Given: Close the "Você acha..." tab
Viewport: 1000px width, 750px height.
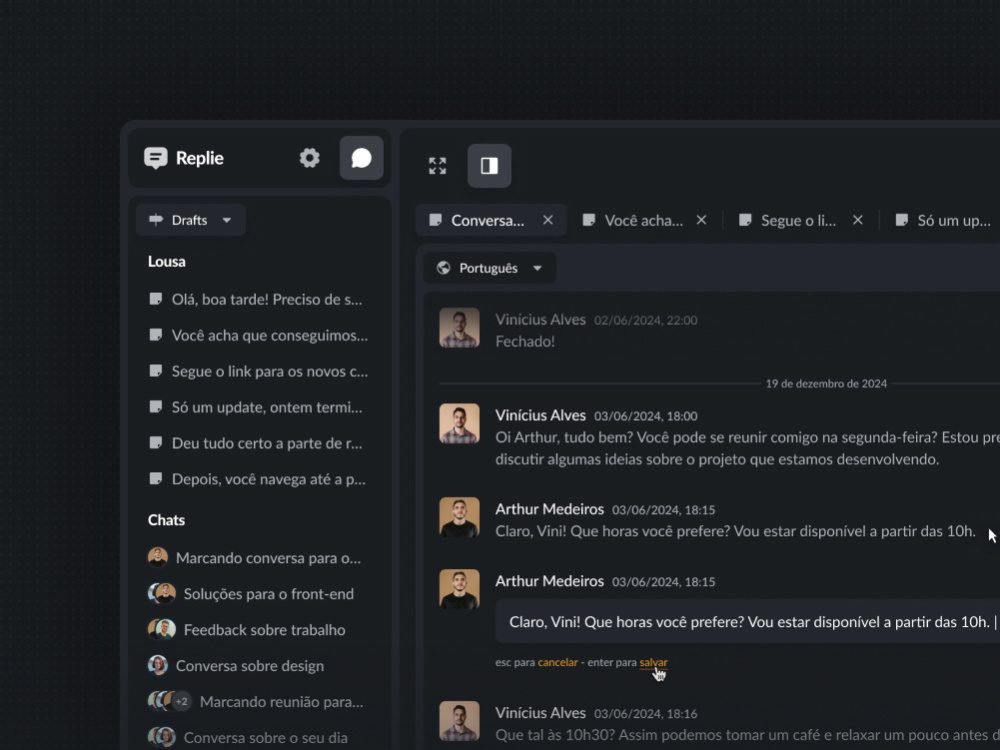Looking at the screenshot, I should [702, 220].
